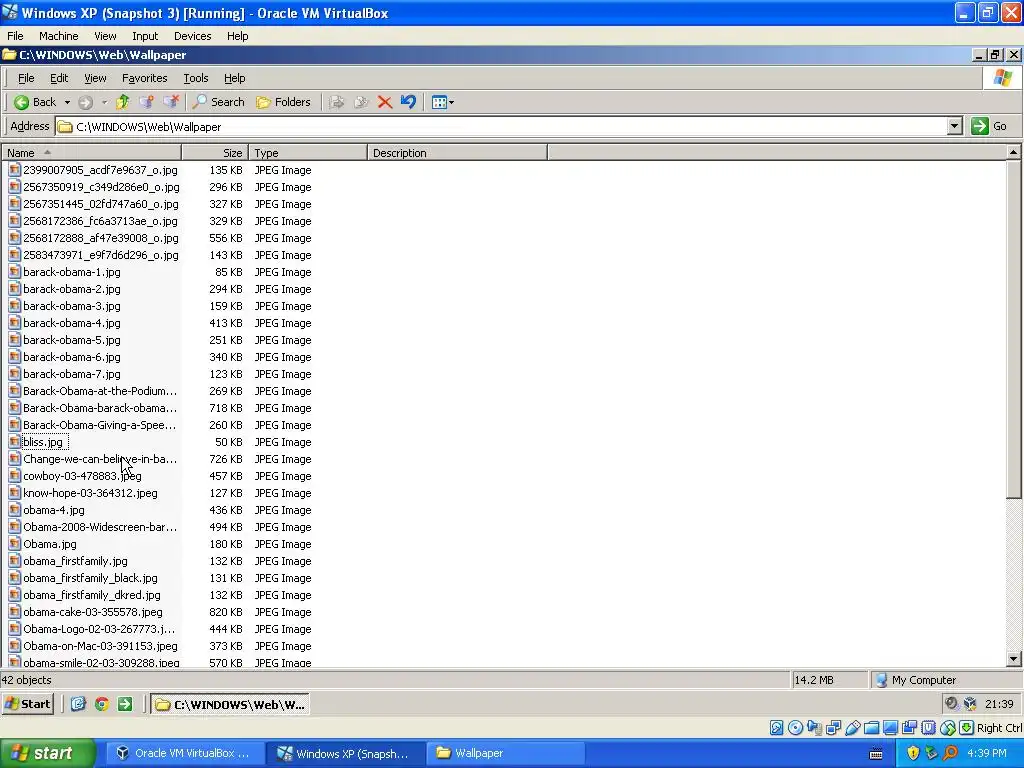Click the host start button

click(48, 753)
